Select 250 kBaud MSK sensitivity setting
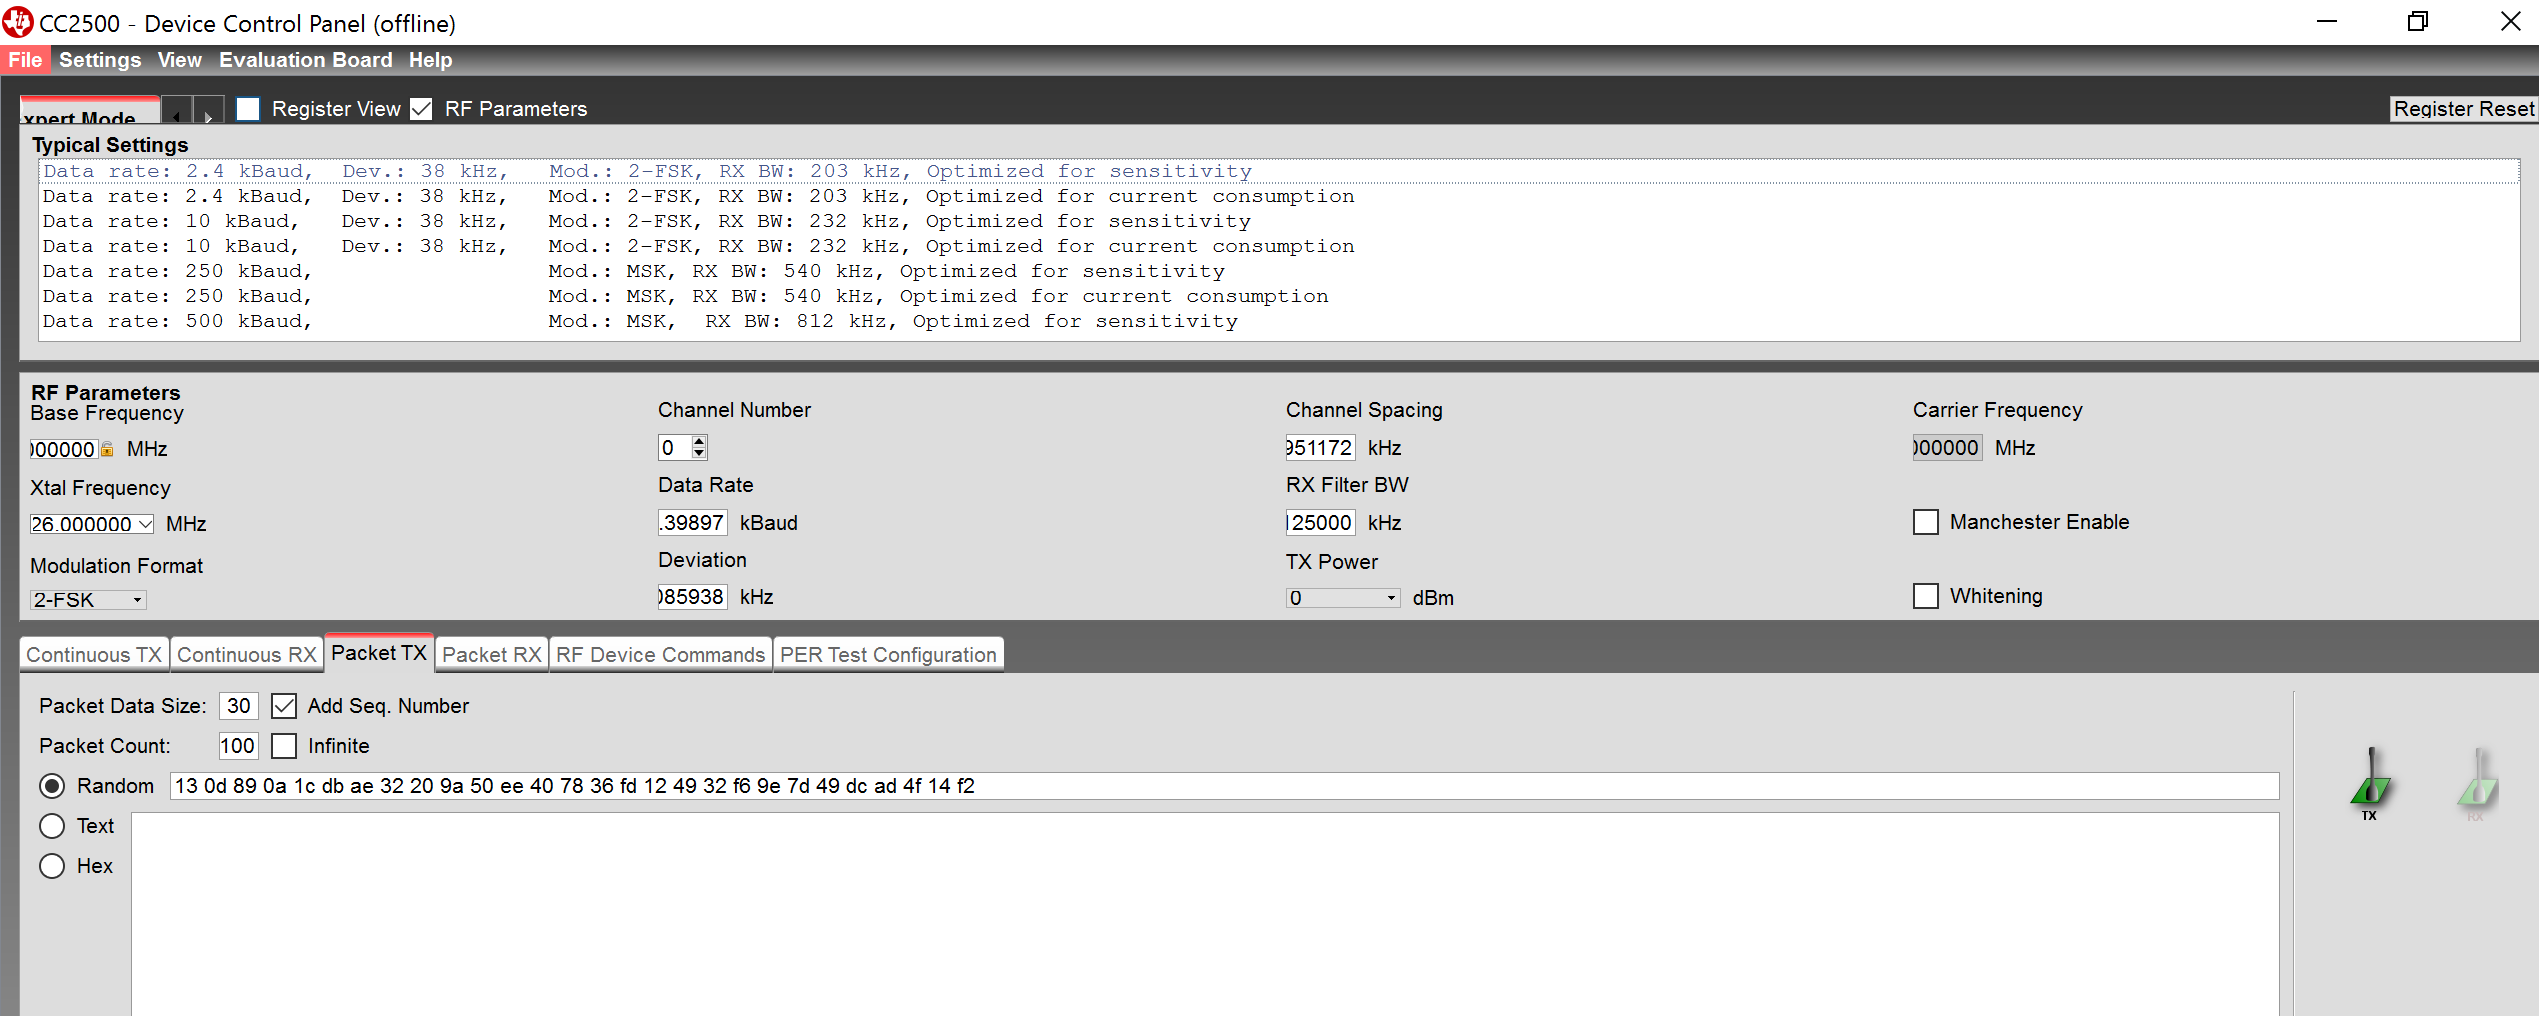Image resolution: width=2539 pixels, height=1016 pixels. [x=1278, y=271]
